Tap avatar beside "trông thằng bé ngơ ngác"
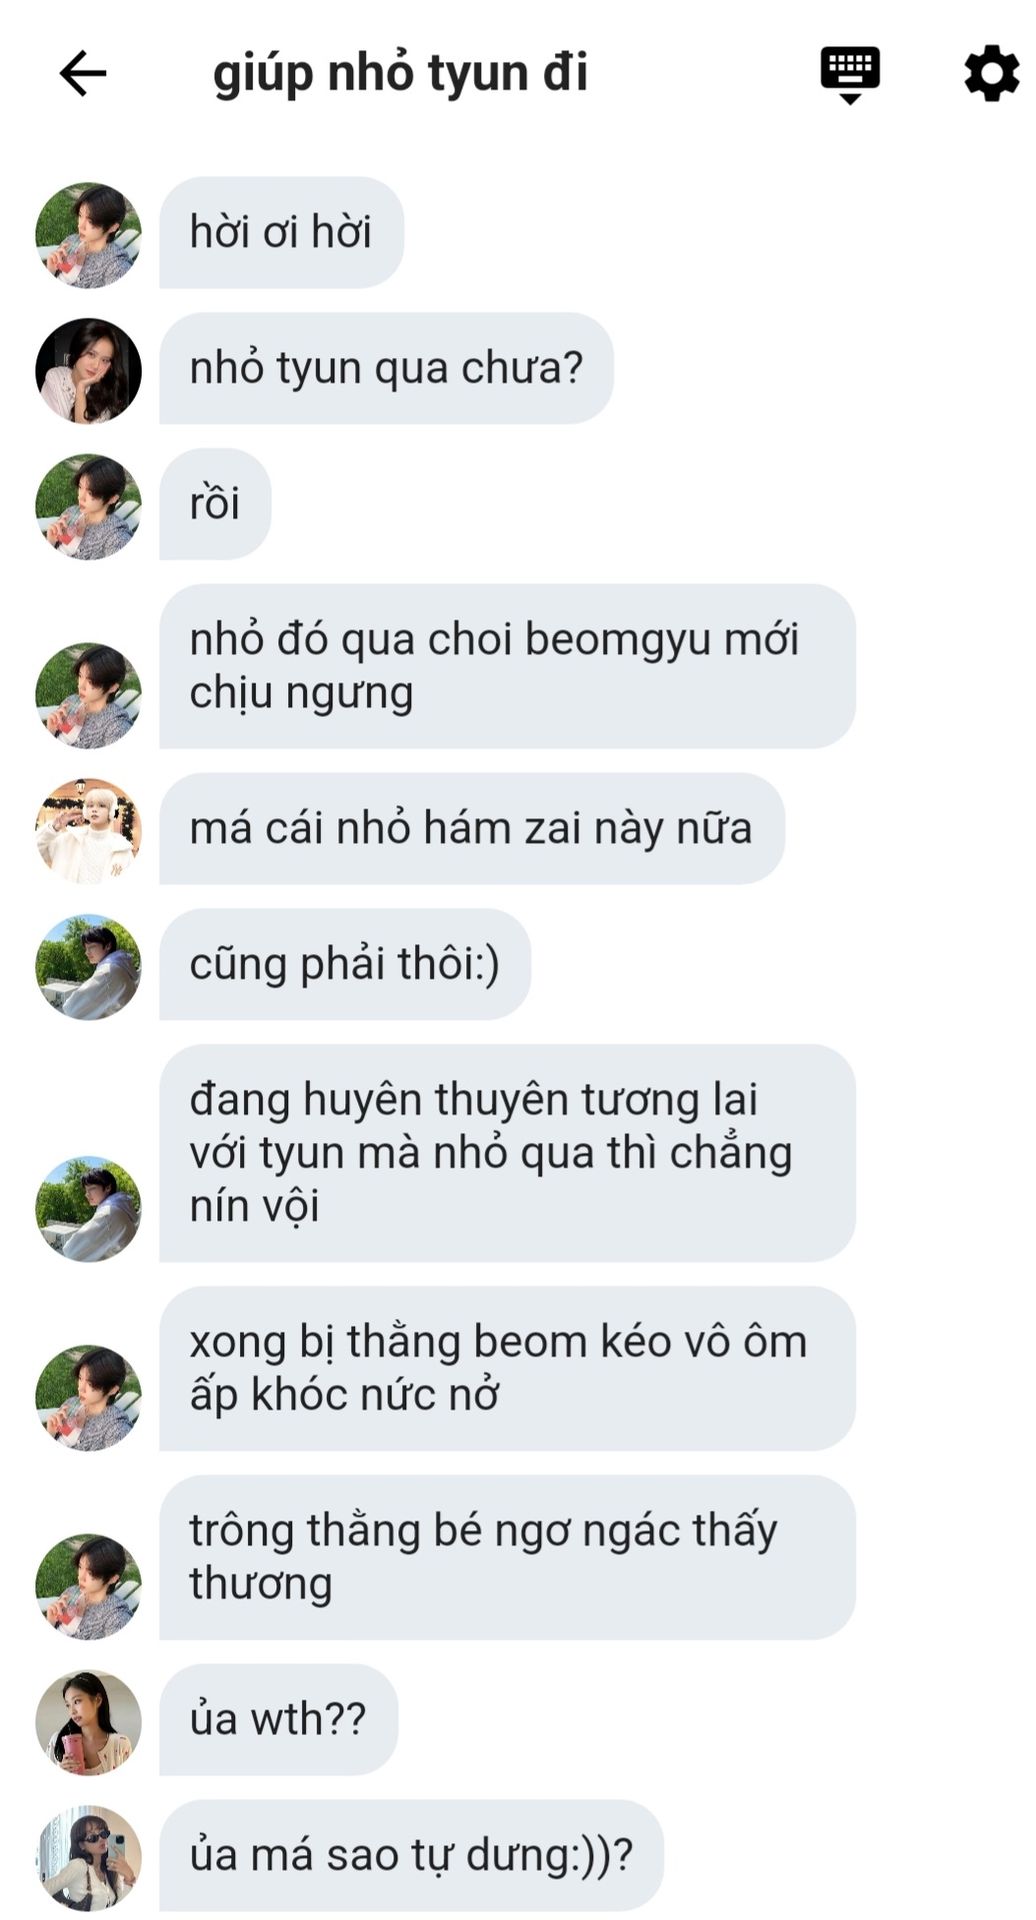The width and height of the screenshot is (1036, 1920). click(88, 1587)
